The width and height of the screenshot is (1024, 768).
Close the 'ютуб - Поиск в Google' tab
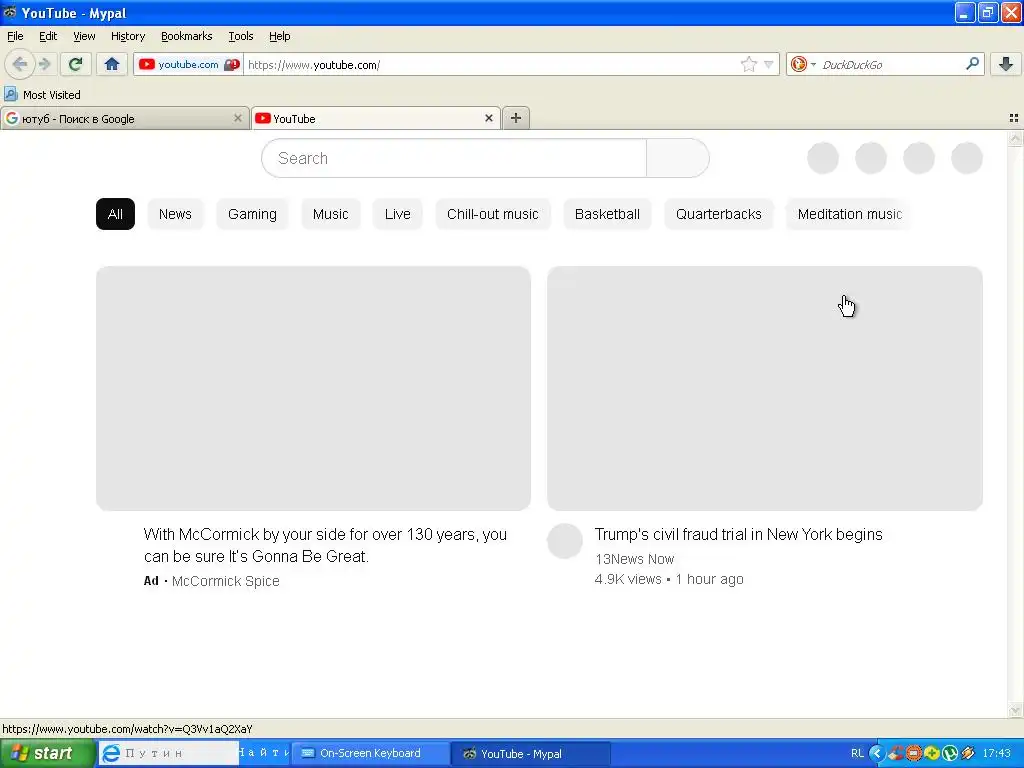click(238, 118)
